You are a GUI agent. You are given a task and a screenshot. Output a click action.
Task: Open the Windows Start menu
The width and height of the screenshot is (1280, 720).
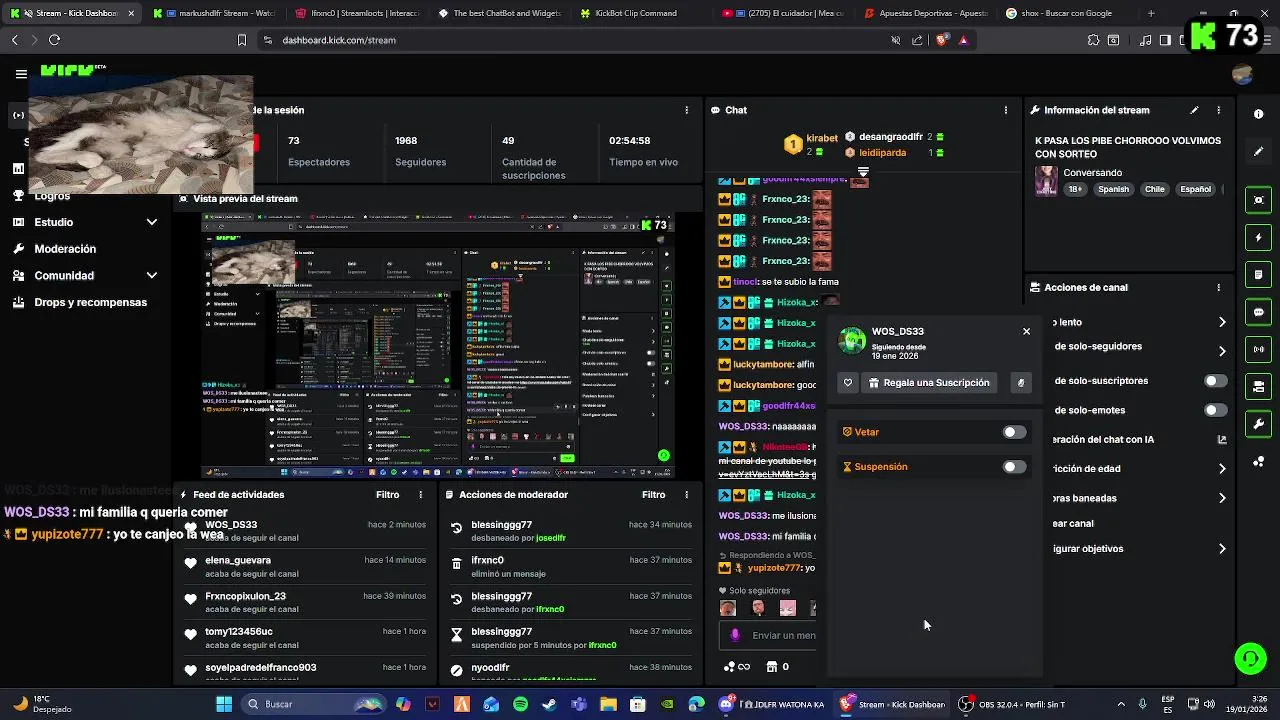pos(224,704)
